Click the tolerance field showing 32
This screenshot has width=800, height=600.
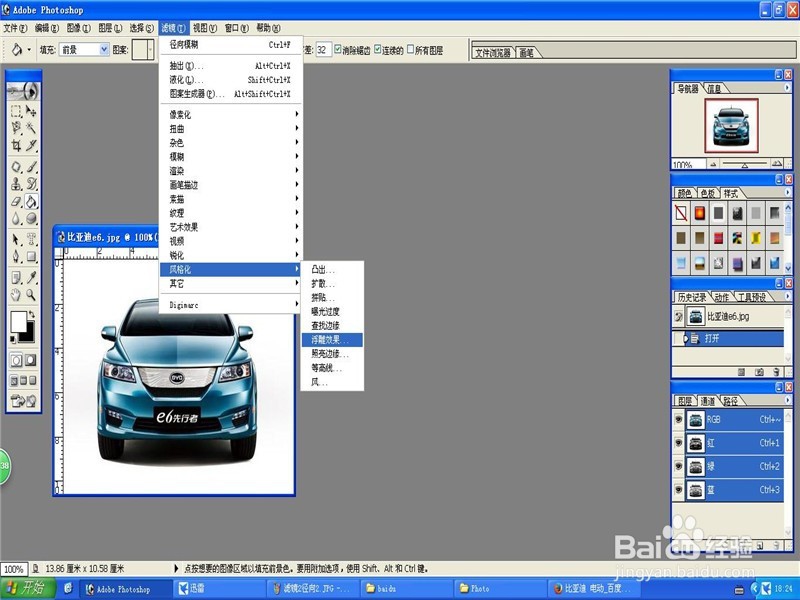[323, 49]
